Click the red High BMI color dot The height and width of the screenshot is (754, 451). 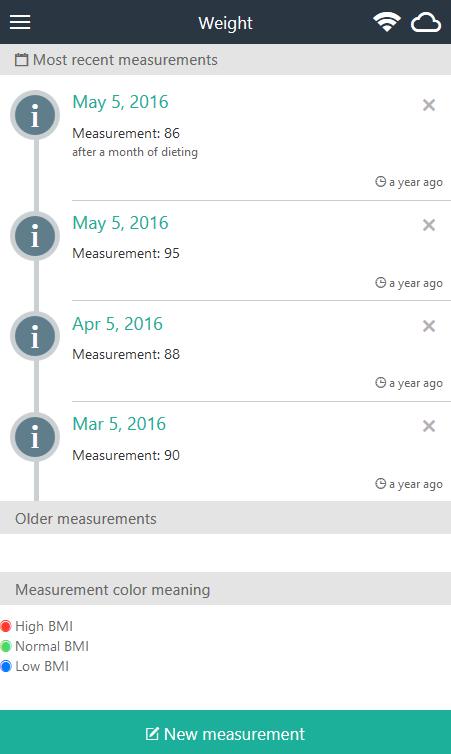tap(6, 626)
